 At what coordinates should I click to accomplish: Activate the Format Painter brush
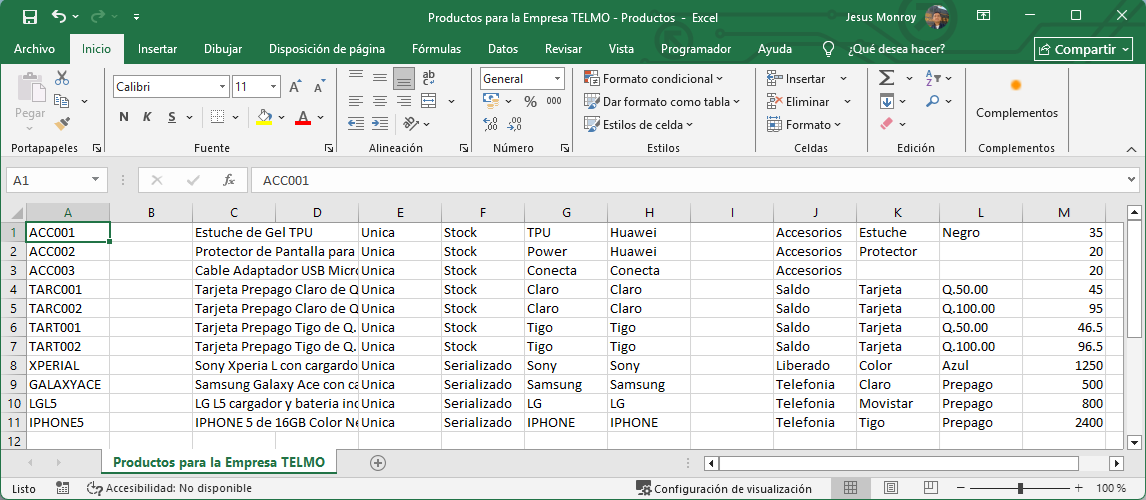(62, 124)
